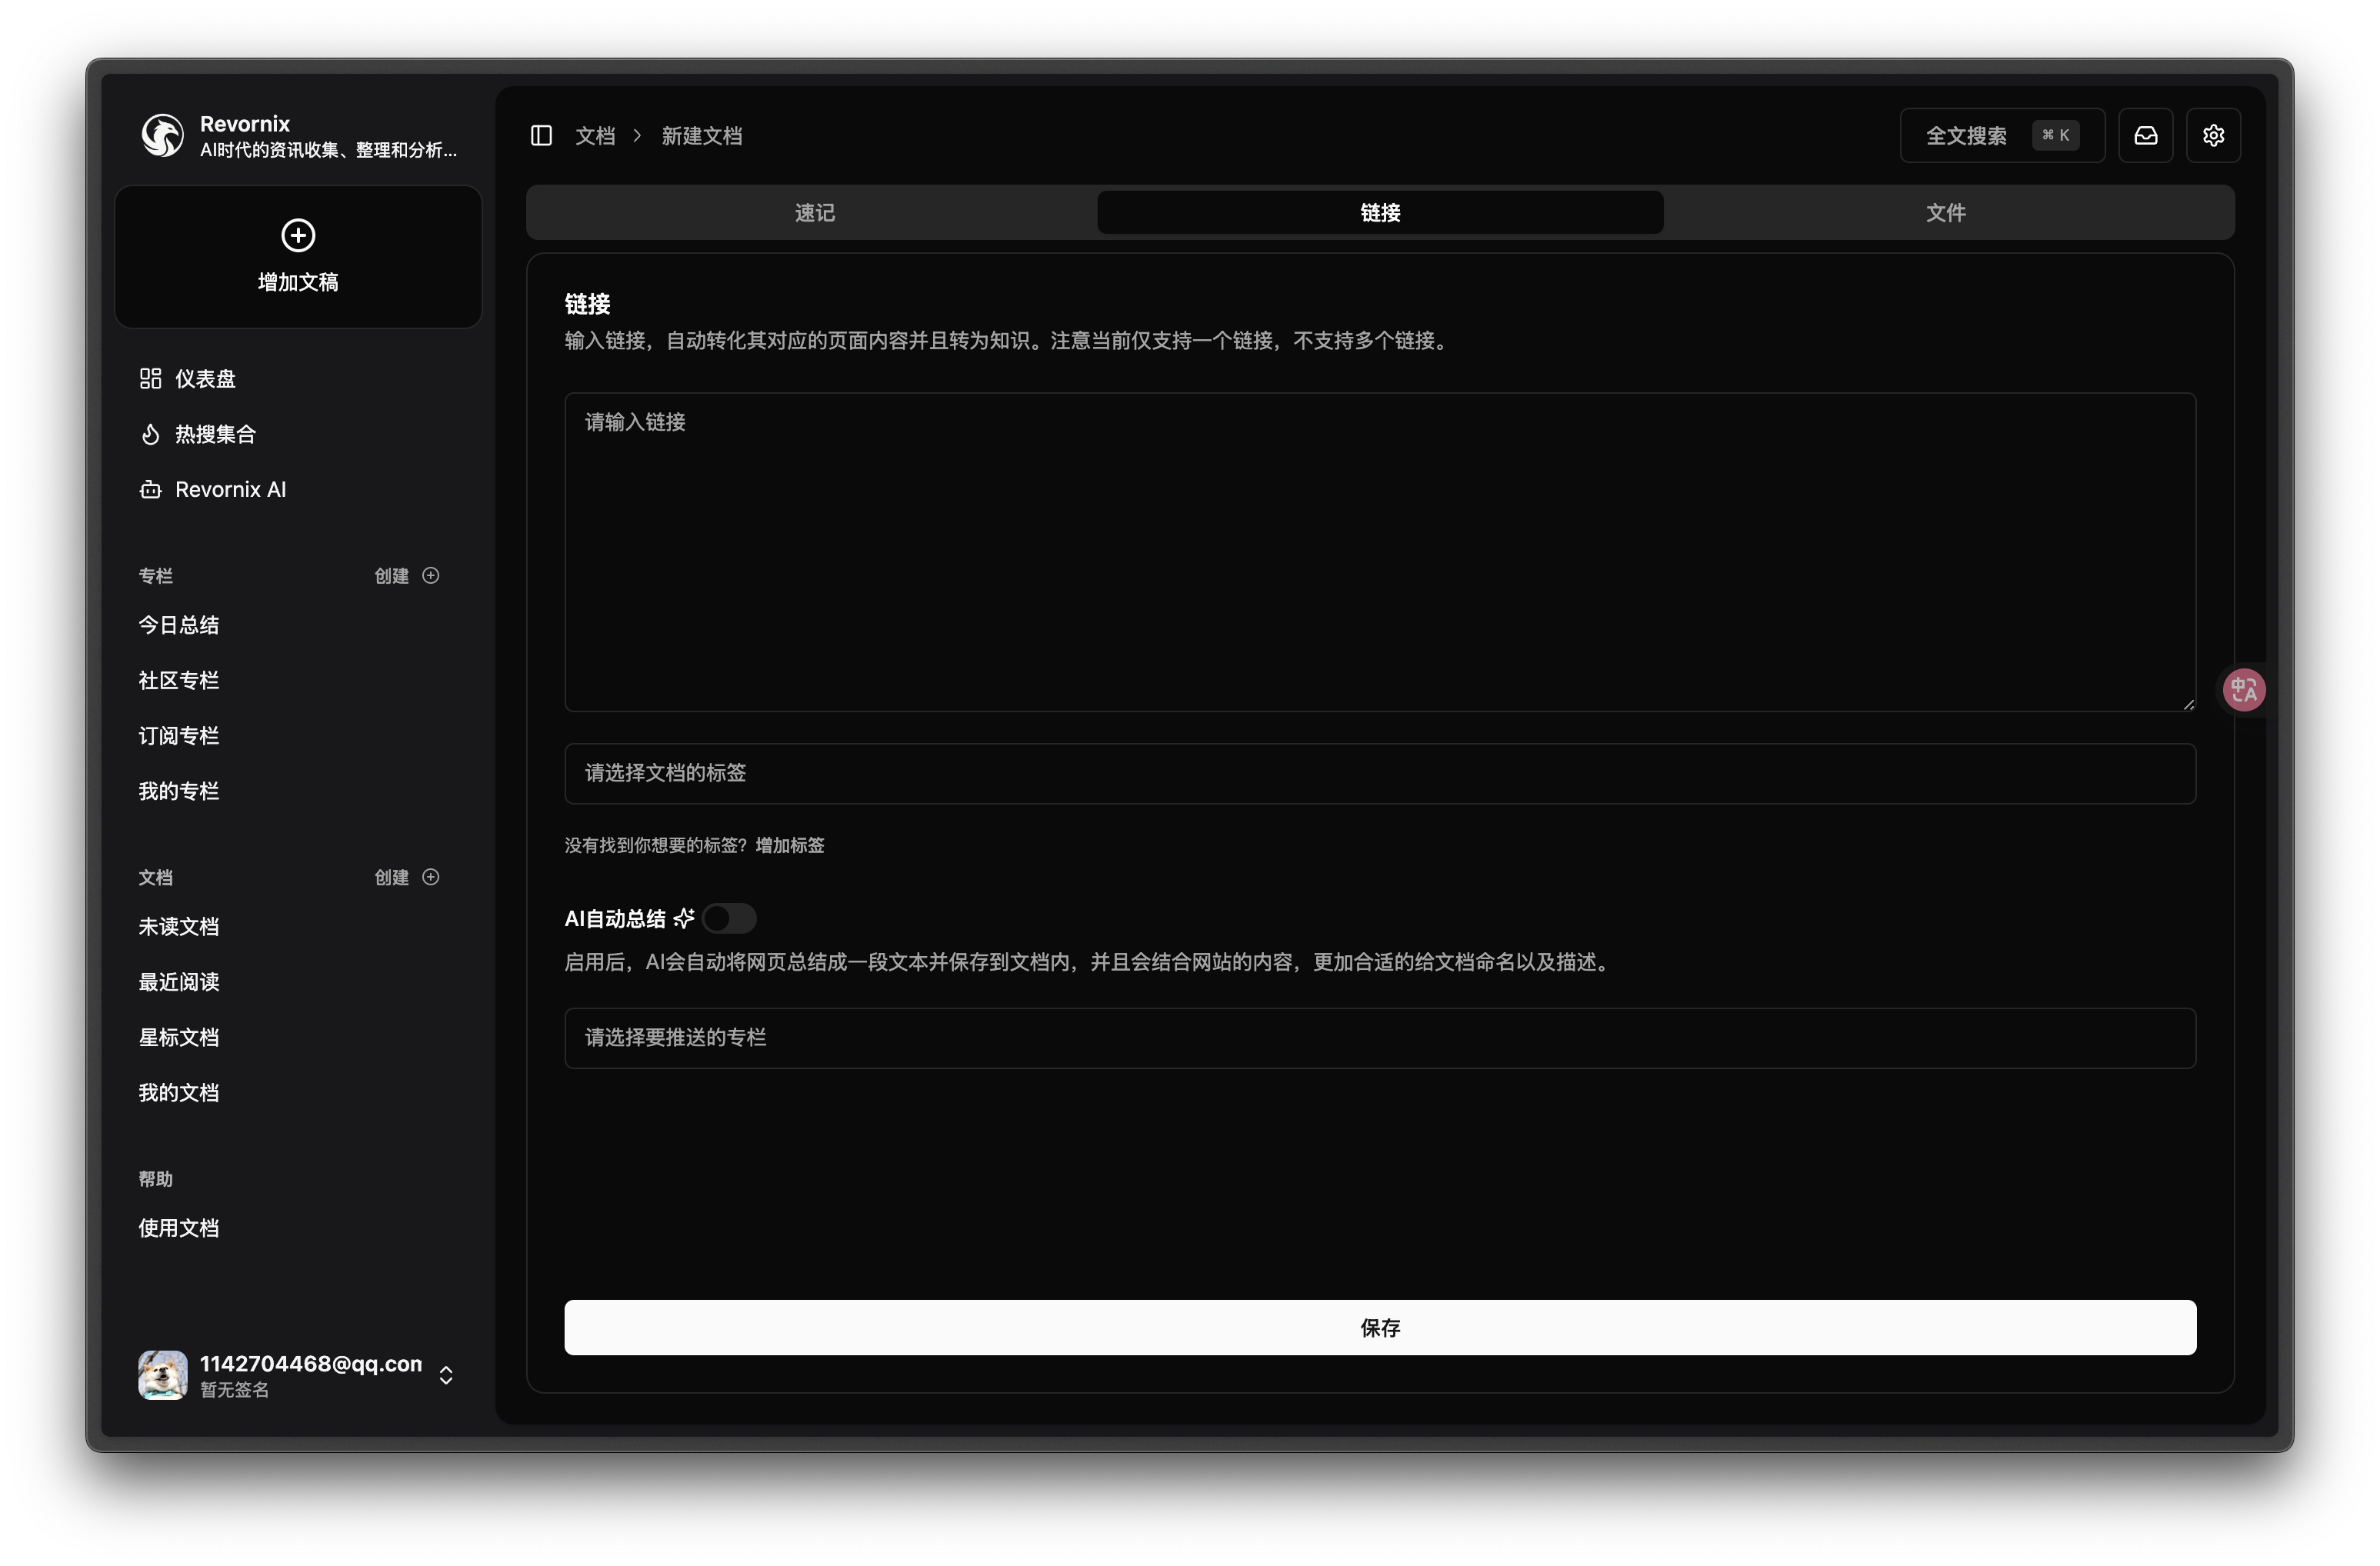Image resolution: width=2380 pixels, height=1566 pixels.
Task: Click the 增加标签 link
Action: pyautogui.click(x=790, y=845)
